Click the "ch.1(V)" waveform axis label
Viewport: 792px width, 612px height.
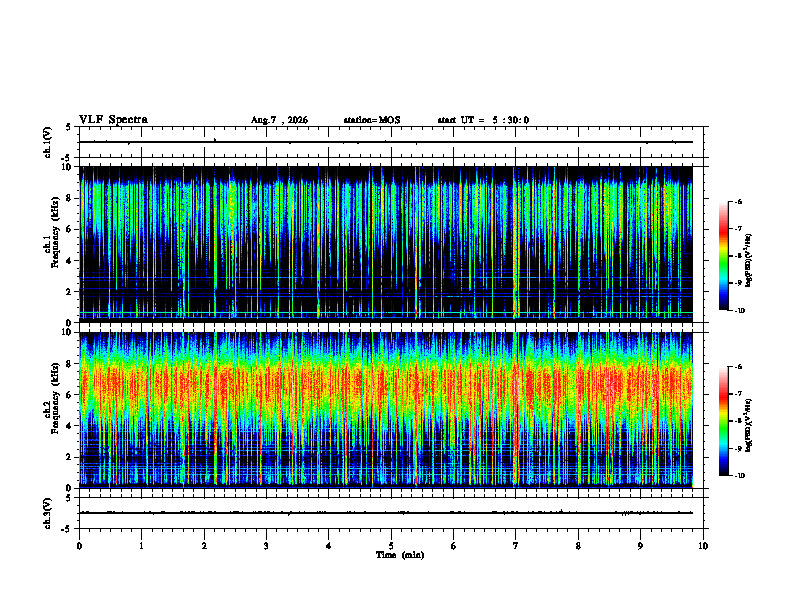(x=48, y=142)
